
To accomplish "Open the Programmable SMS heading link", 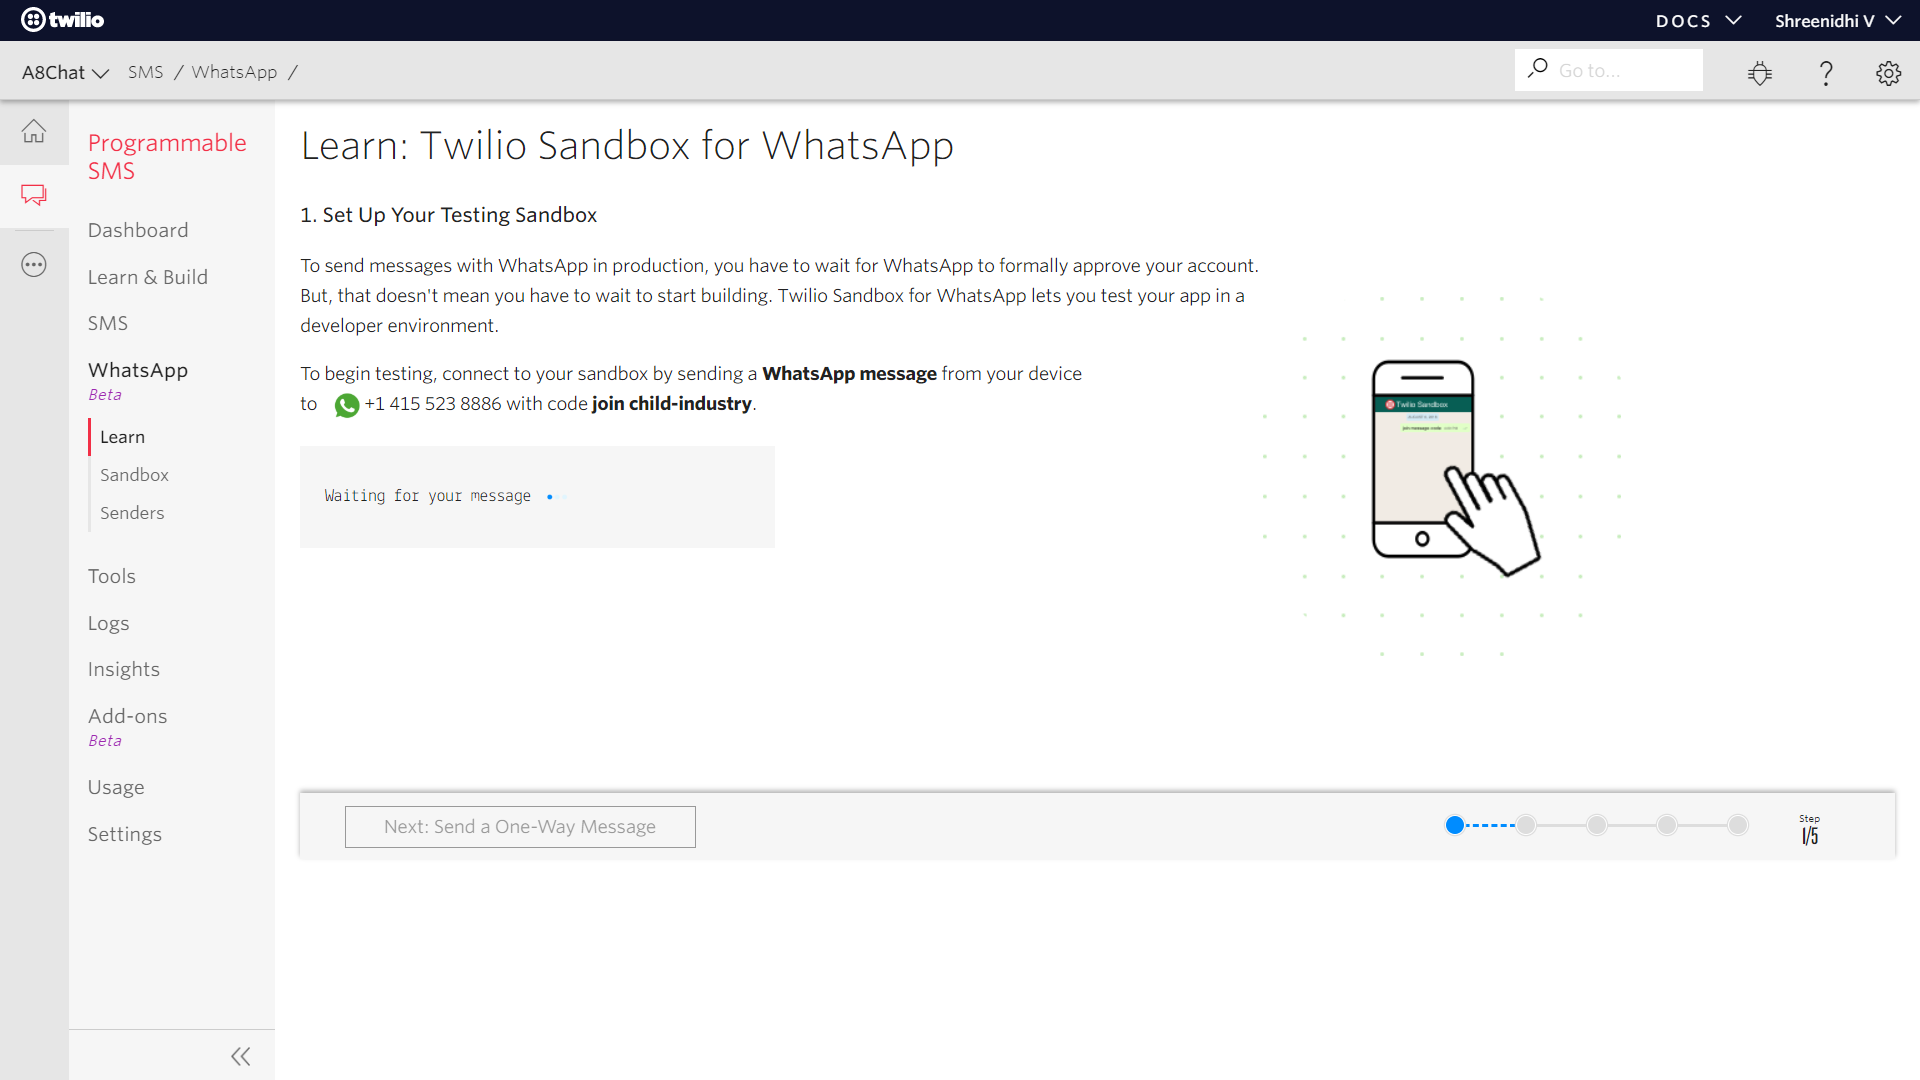I will [x=167, y=157].
